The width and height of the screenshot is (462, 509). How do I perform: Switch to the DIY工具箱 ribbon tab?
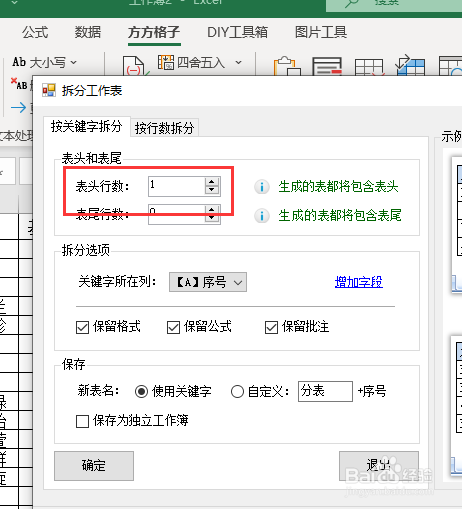pyautogui.click(x=237, y=32)
